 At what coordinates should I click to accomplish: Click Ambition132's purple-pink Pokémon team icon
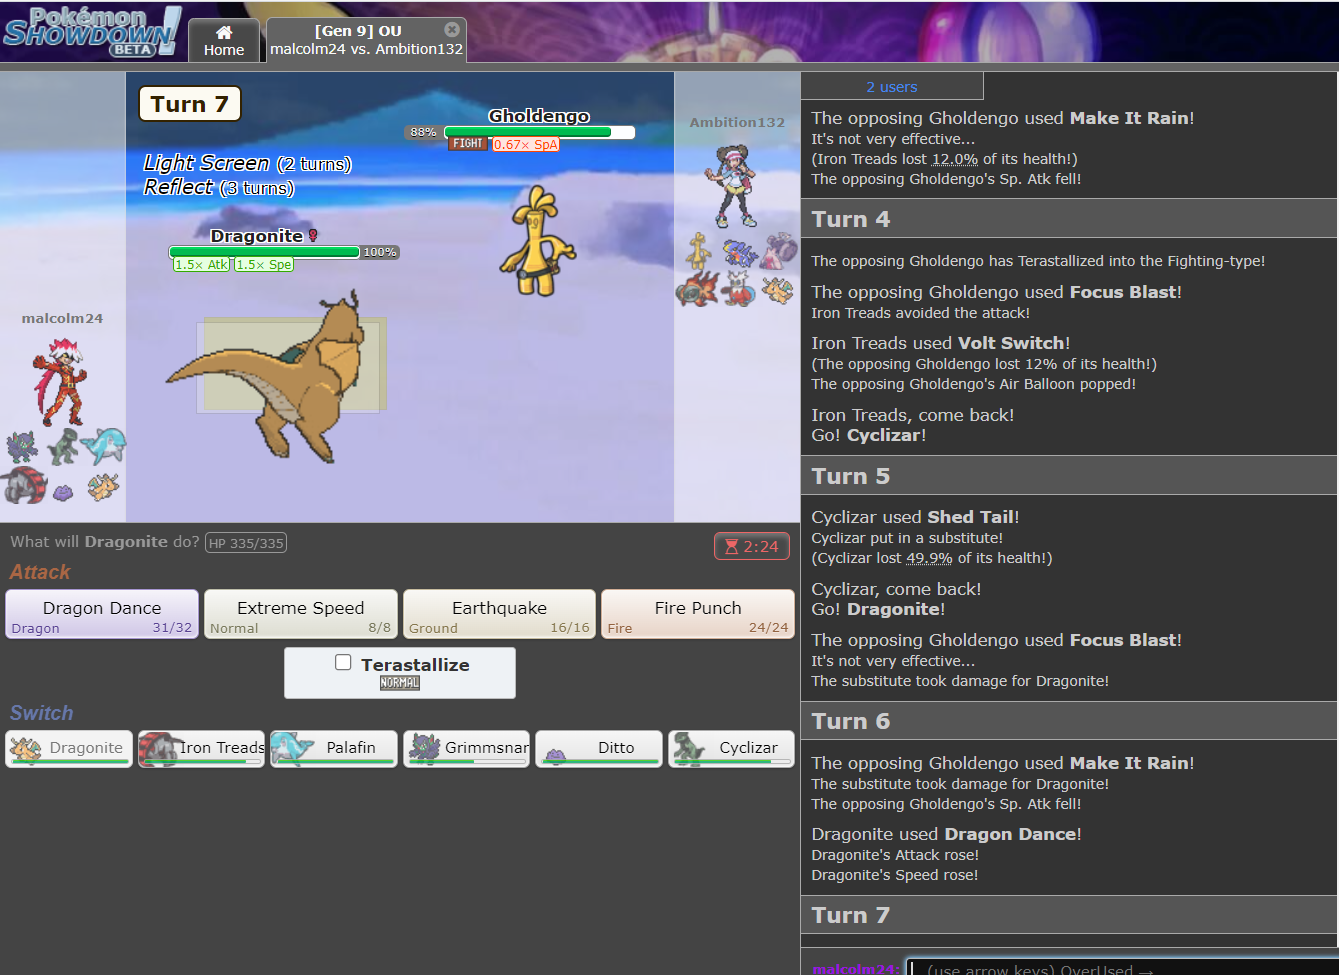(779, 250)
